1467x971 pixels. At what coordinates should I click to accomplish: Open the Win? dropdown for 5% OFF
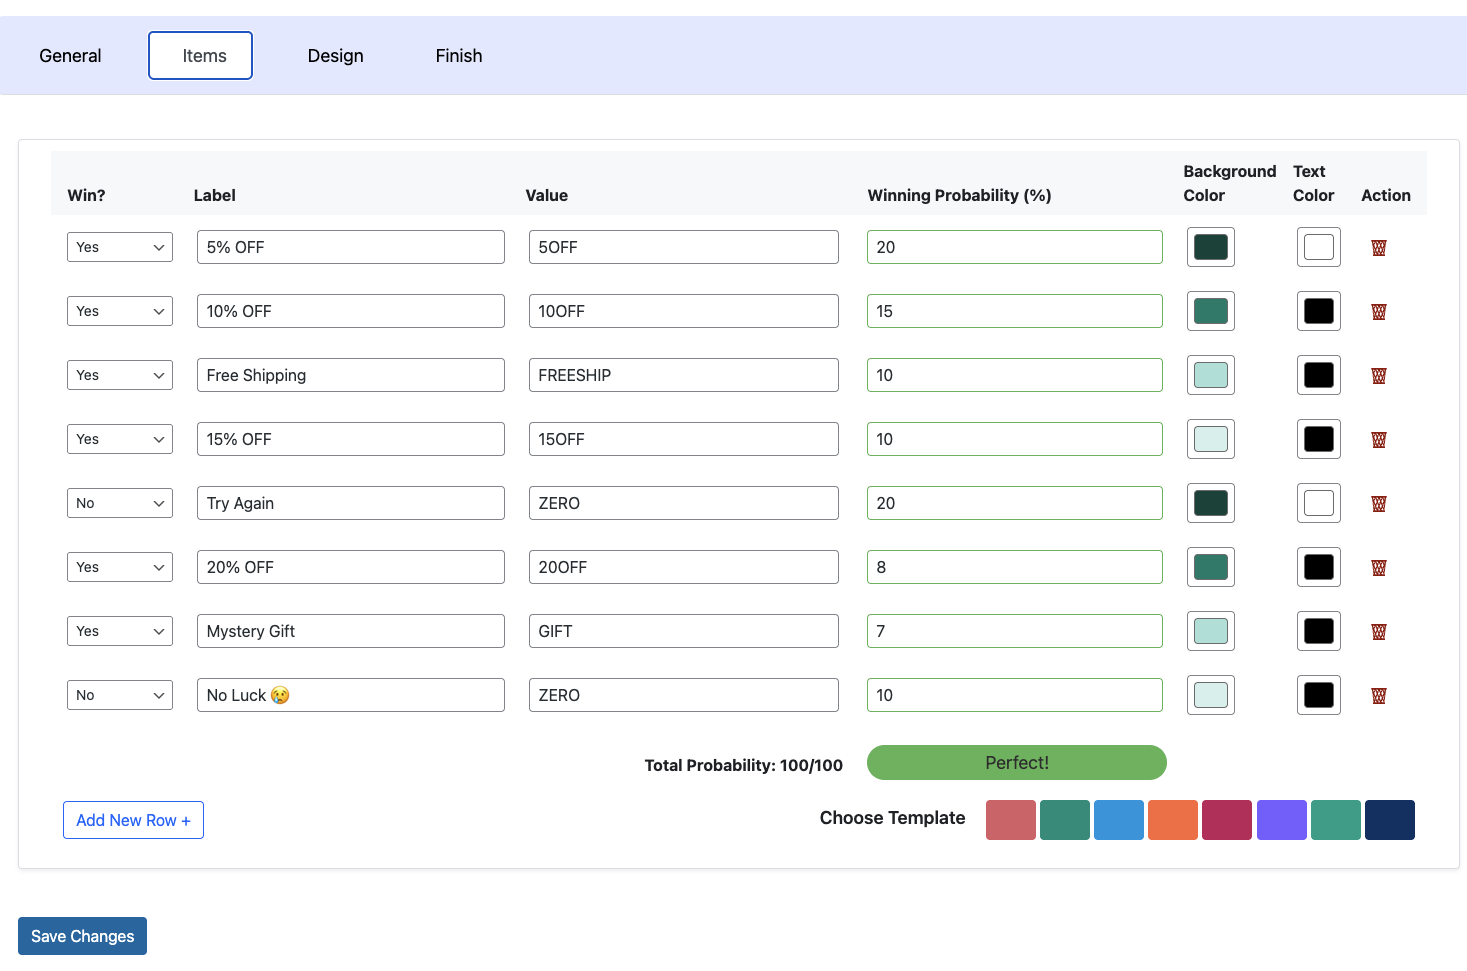pyautogui.click(x=119, y=247)
